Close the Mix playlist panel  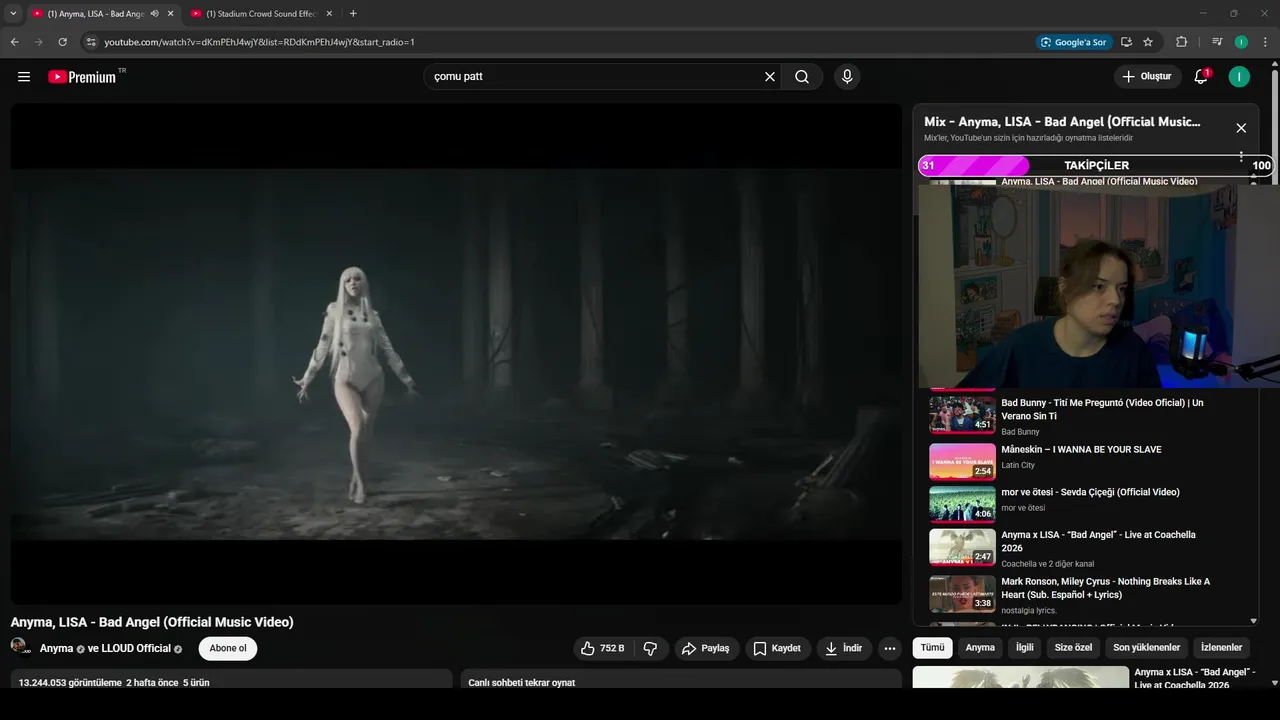(x=1241, y=128)
